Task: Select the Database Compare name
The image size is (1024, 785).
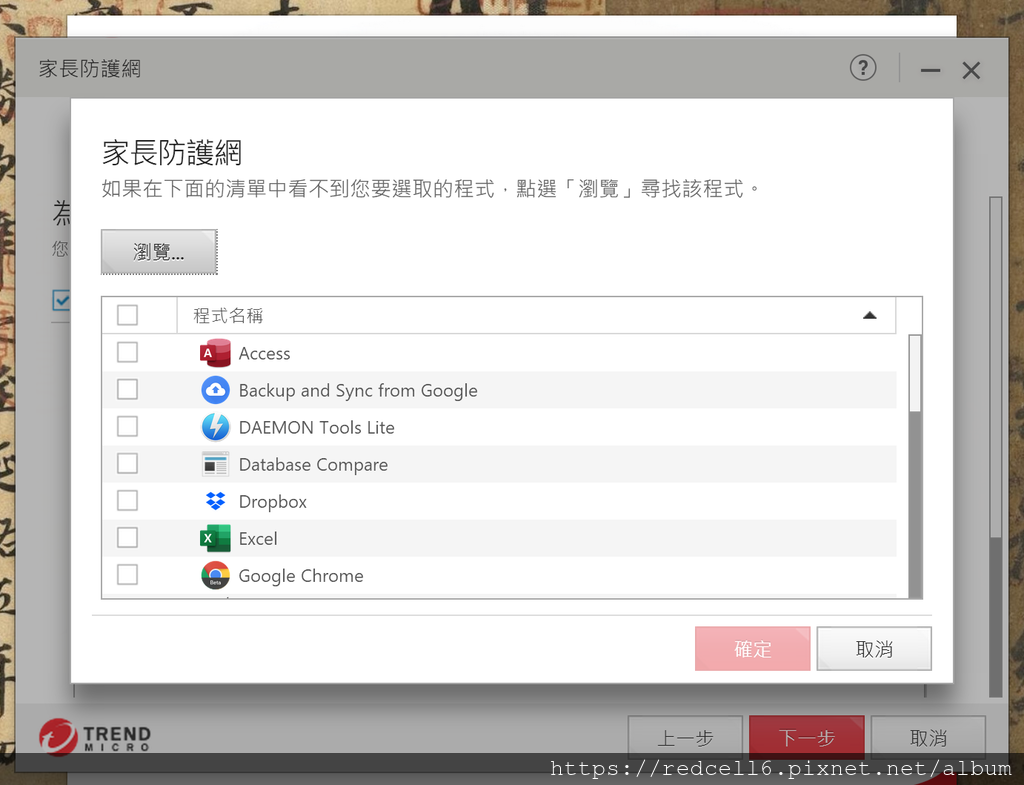Action: tap(313, 464)
